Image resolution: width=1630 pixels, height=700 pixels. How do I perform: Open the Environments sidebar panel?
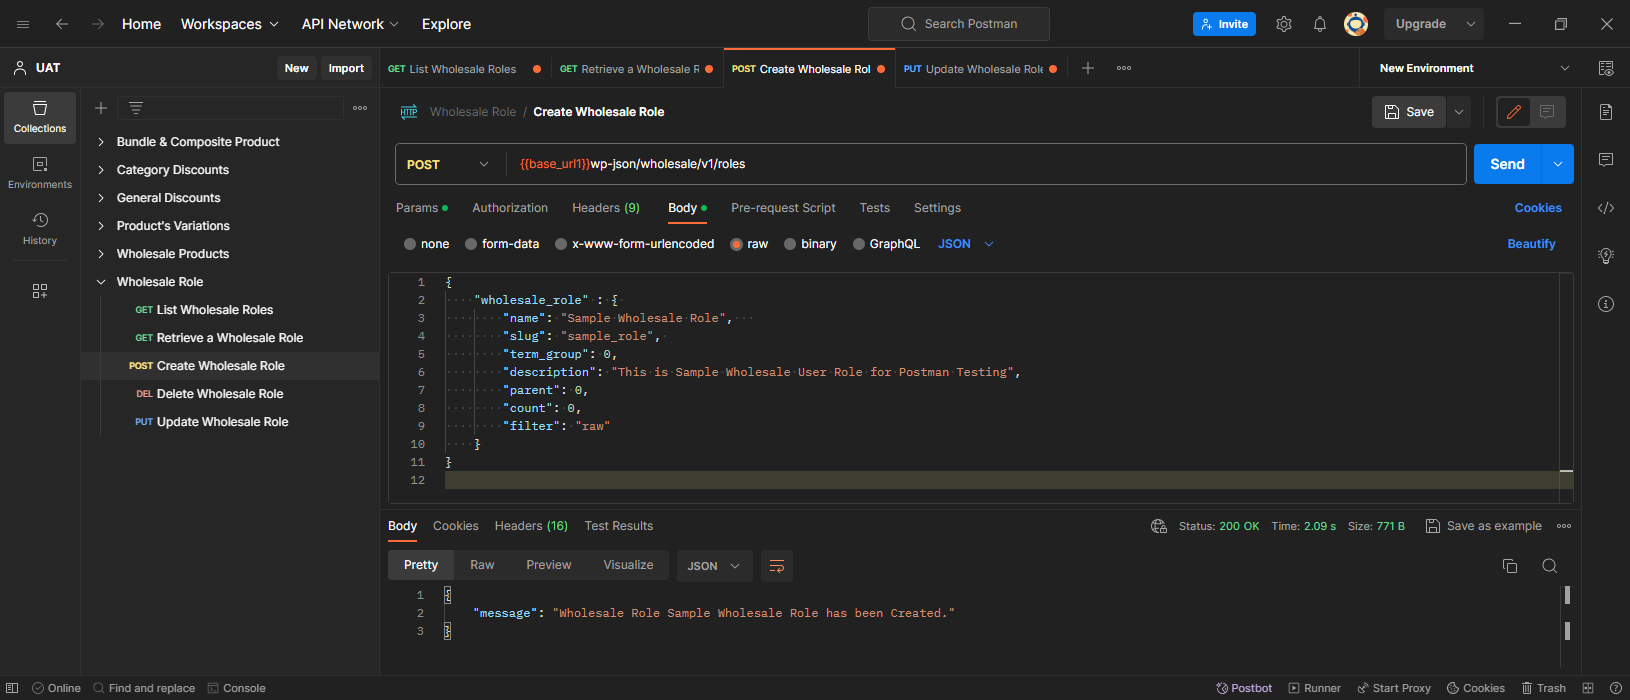(40, 173)
